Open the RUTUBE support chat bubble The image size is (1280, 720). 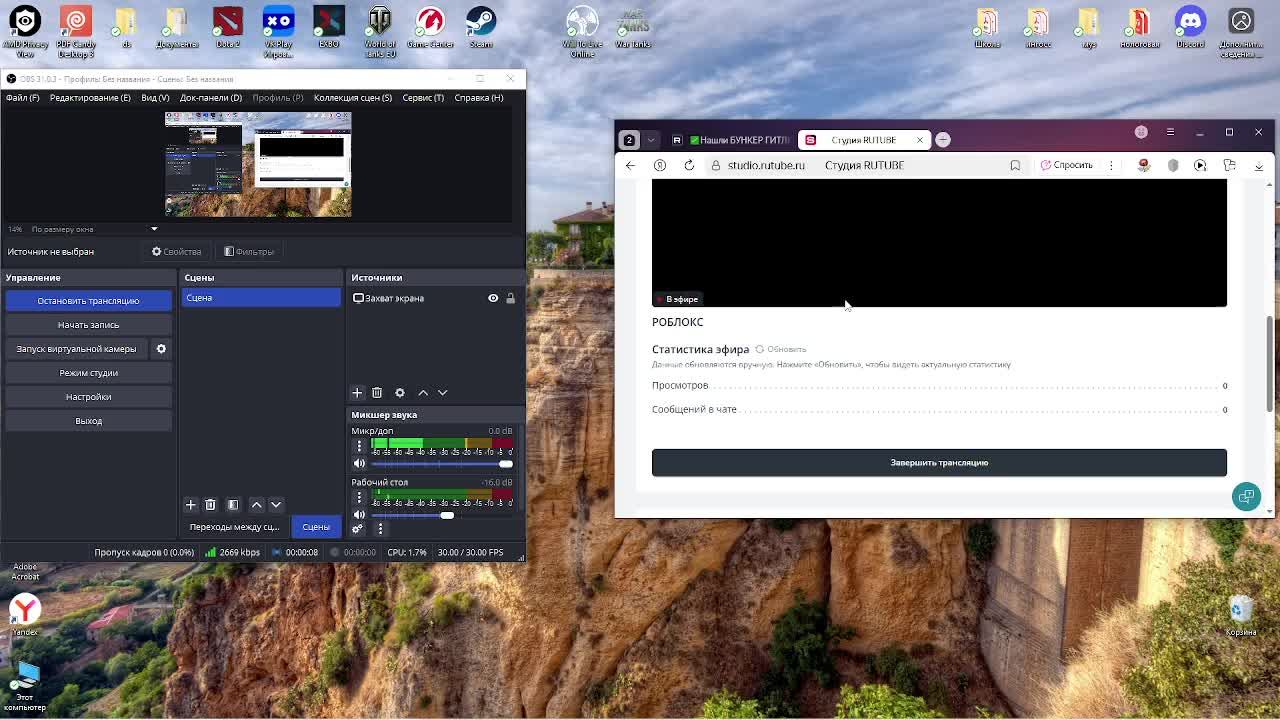pyautogui.click(x=1246, y=496)
